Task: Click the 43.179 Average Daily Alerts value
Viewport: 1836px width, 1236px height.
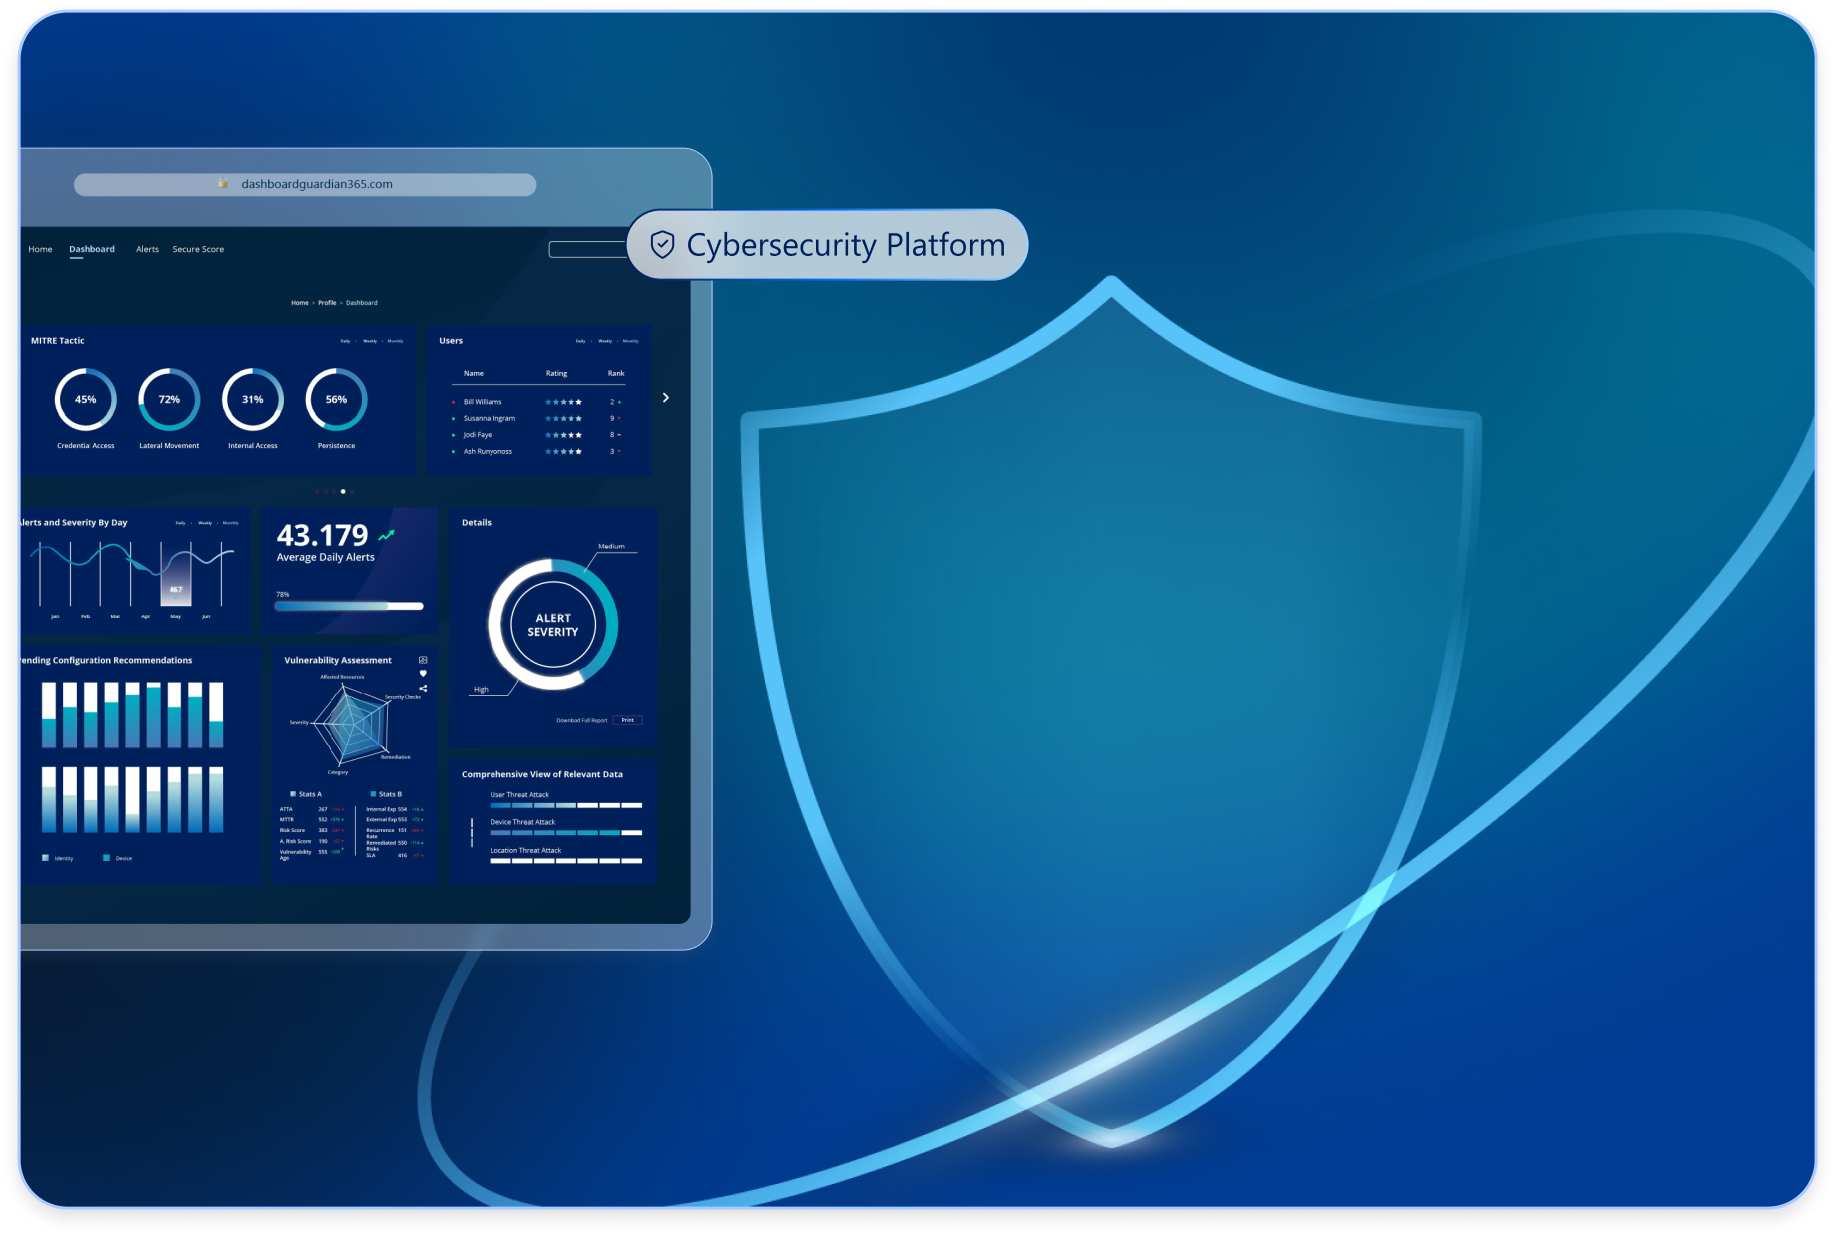Action: pyautogui.click(x=323, y=535)
